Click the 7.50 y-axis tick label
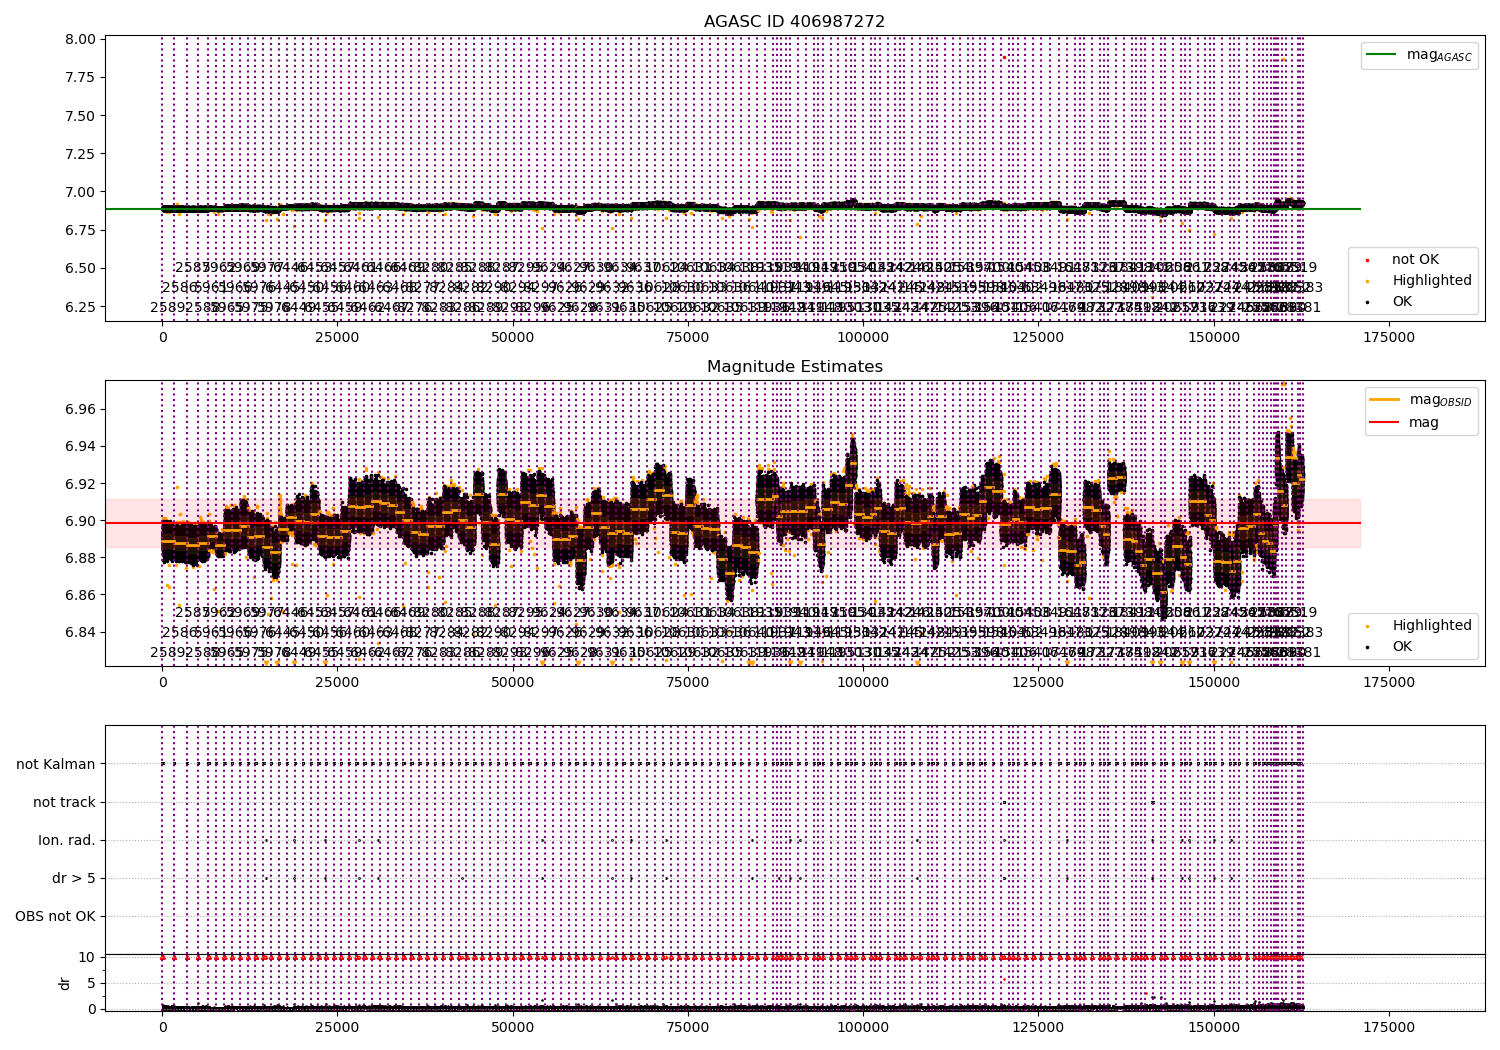Image resolution: width=1500 pixels, height=1050 pixels. pyautogui.click(x=81, y=116)
